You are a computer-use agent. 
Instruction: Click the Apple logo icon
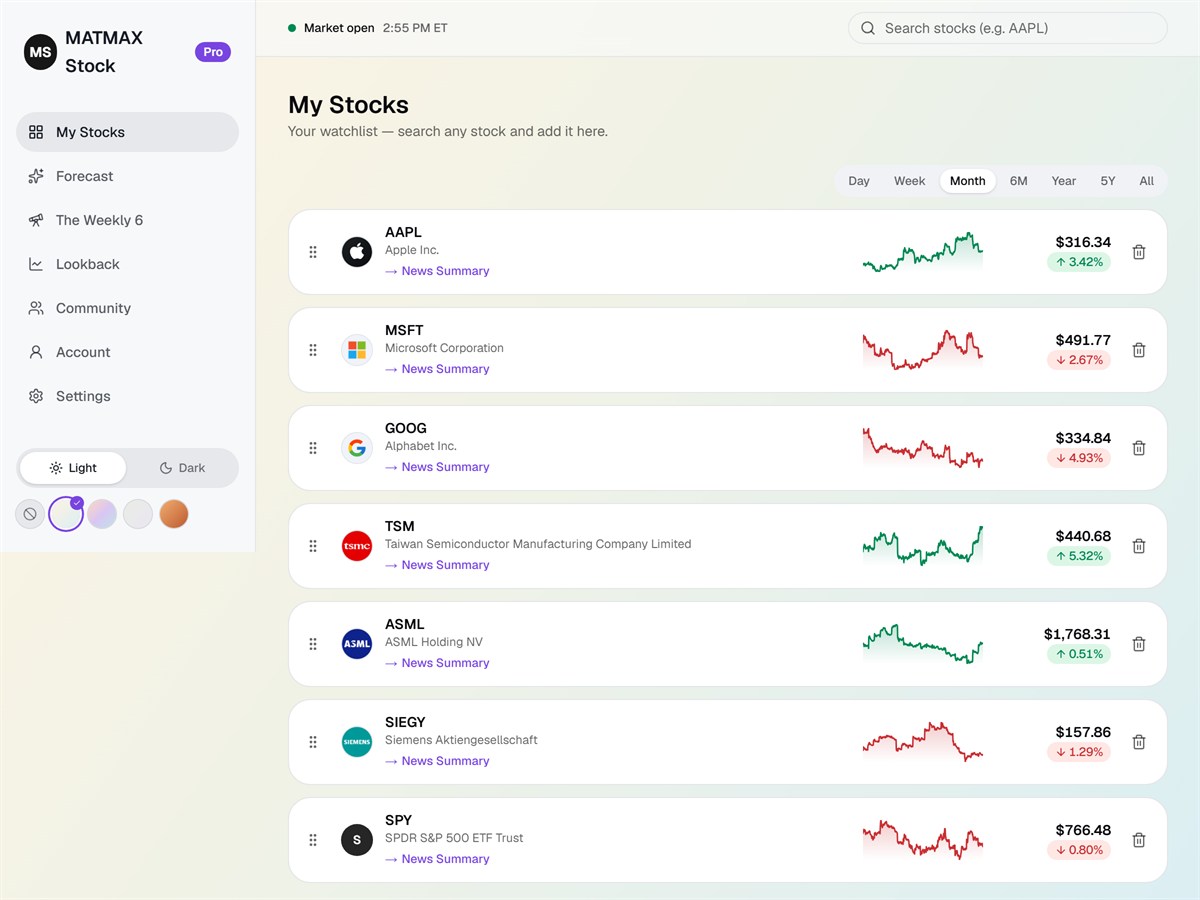357,252
